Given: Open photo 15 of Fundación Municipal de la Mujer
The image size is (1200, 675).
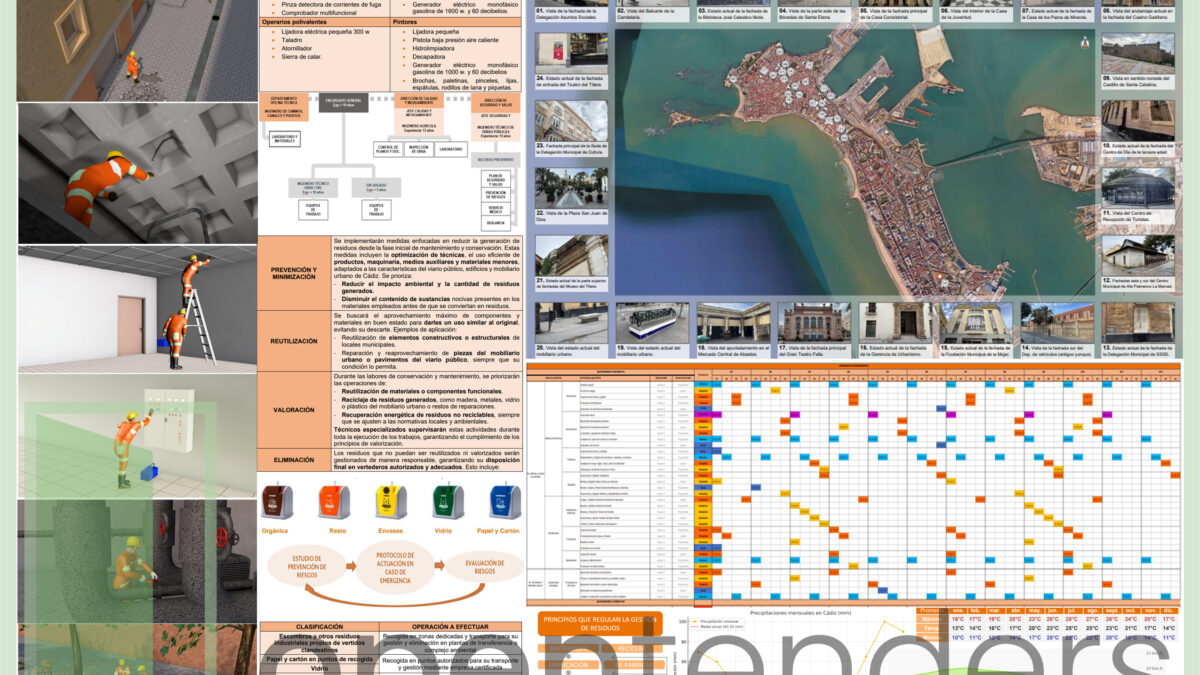Looking at the screenshot, I should coord(976,323).
